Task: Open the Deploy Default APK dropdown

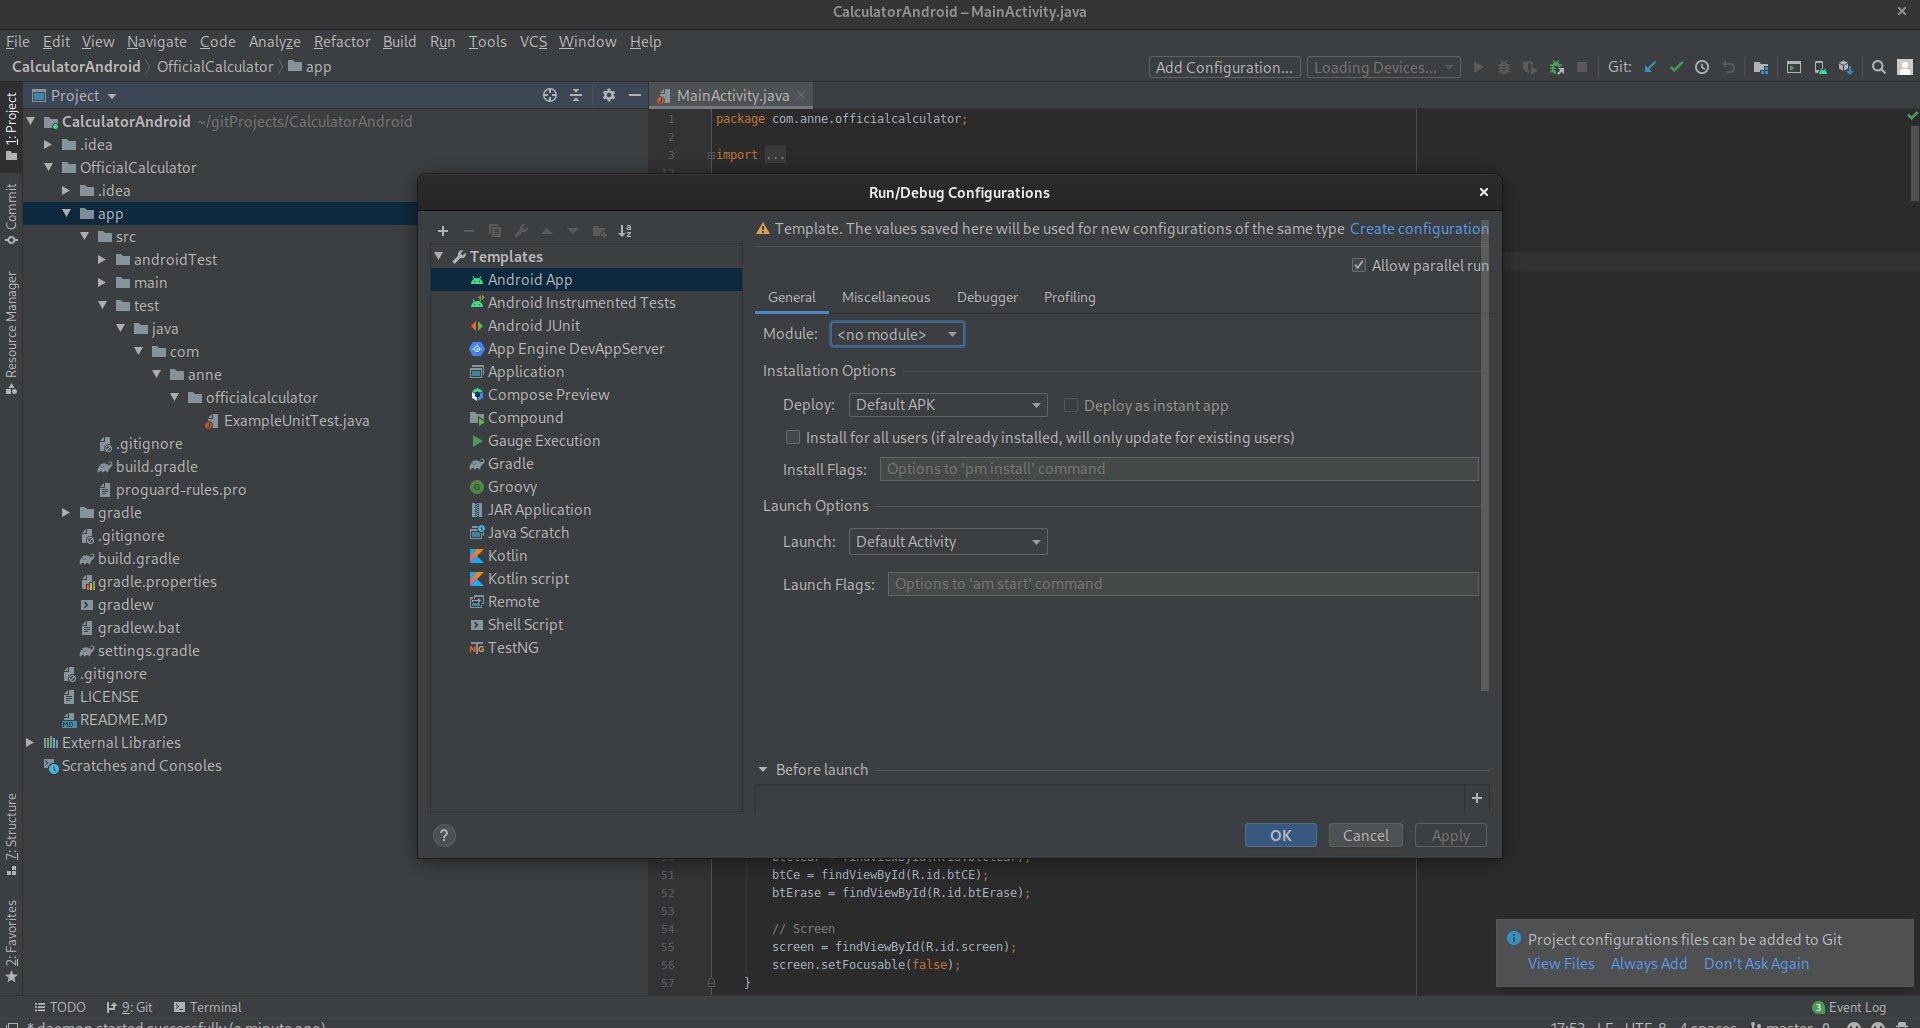Action: (947, 405)
